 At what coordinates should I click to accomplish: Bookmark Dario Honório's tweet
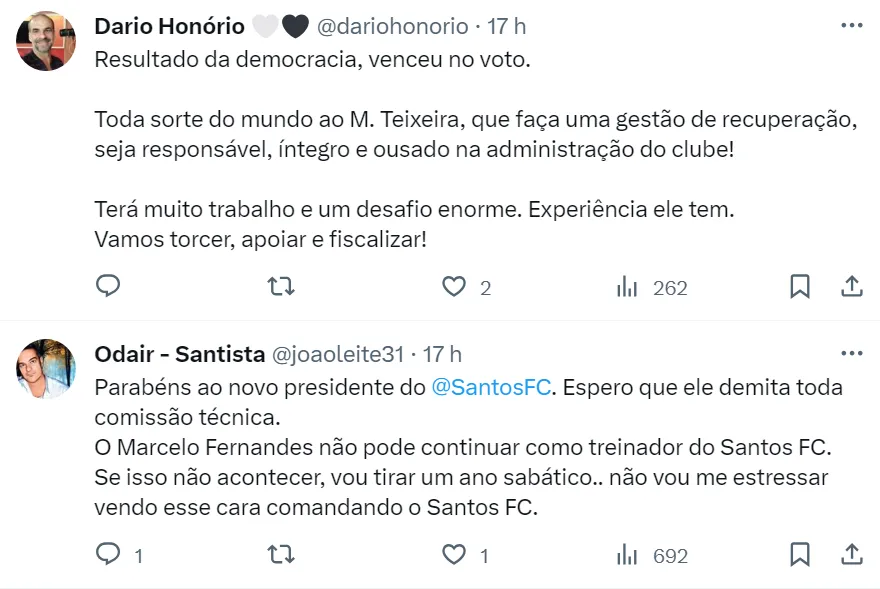click(x=800, y=287)
